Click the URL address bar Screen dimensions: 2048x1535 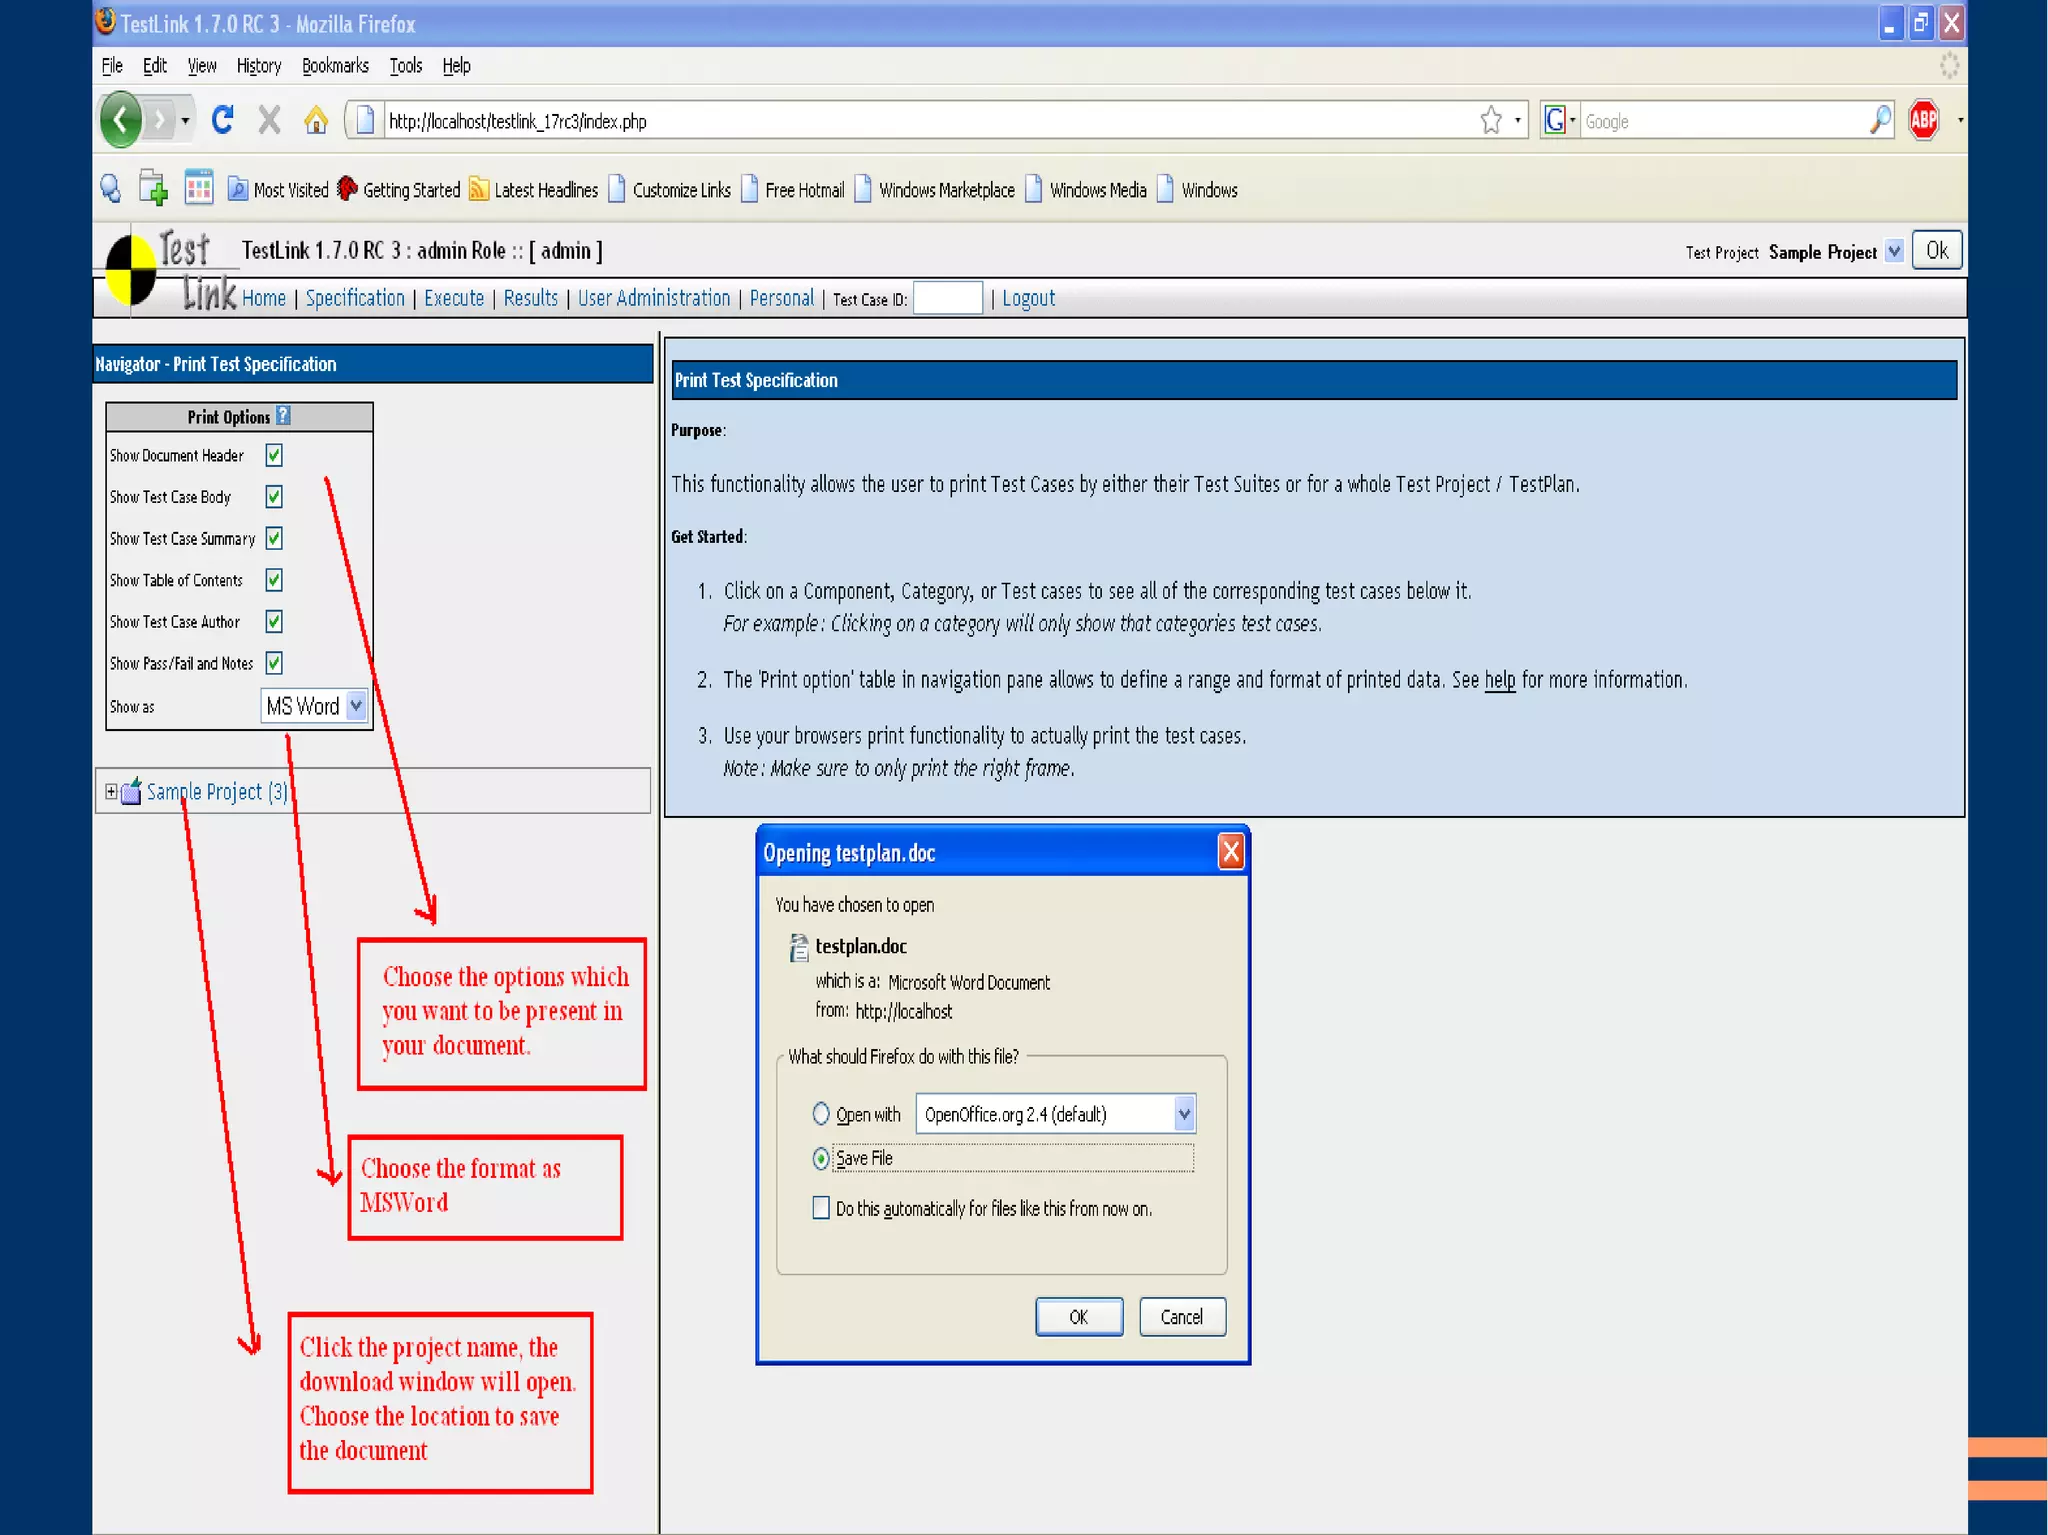(930, 121)
